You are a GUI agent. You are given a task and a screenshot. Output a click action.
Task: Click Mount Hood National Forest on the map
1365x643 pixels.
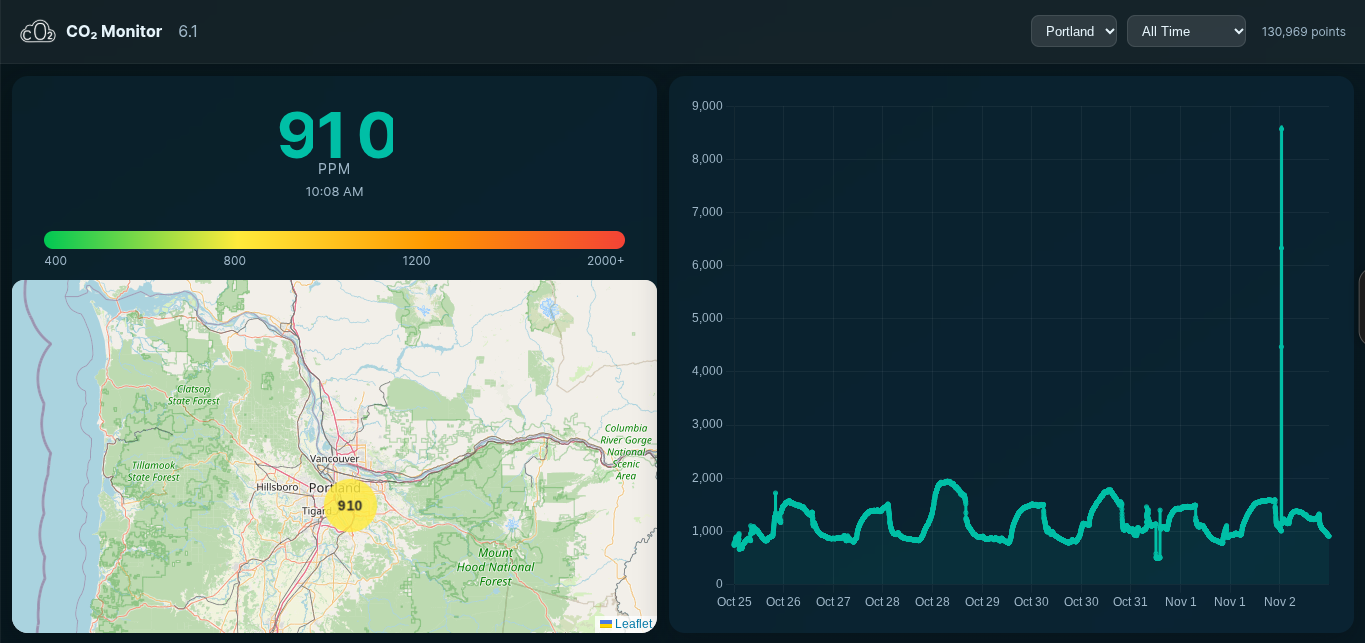(x=495, y=567)
